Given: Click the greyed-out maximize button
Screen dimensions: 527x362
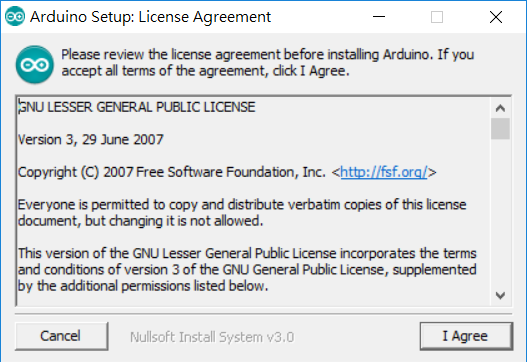Looking at the screenshot, I should pyautogui.click(x=437, y=16).
